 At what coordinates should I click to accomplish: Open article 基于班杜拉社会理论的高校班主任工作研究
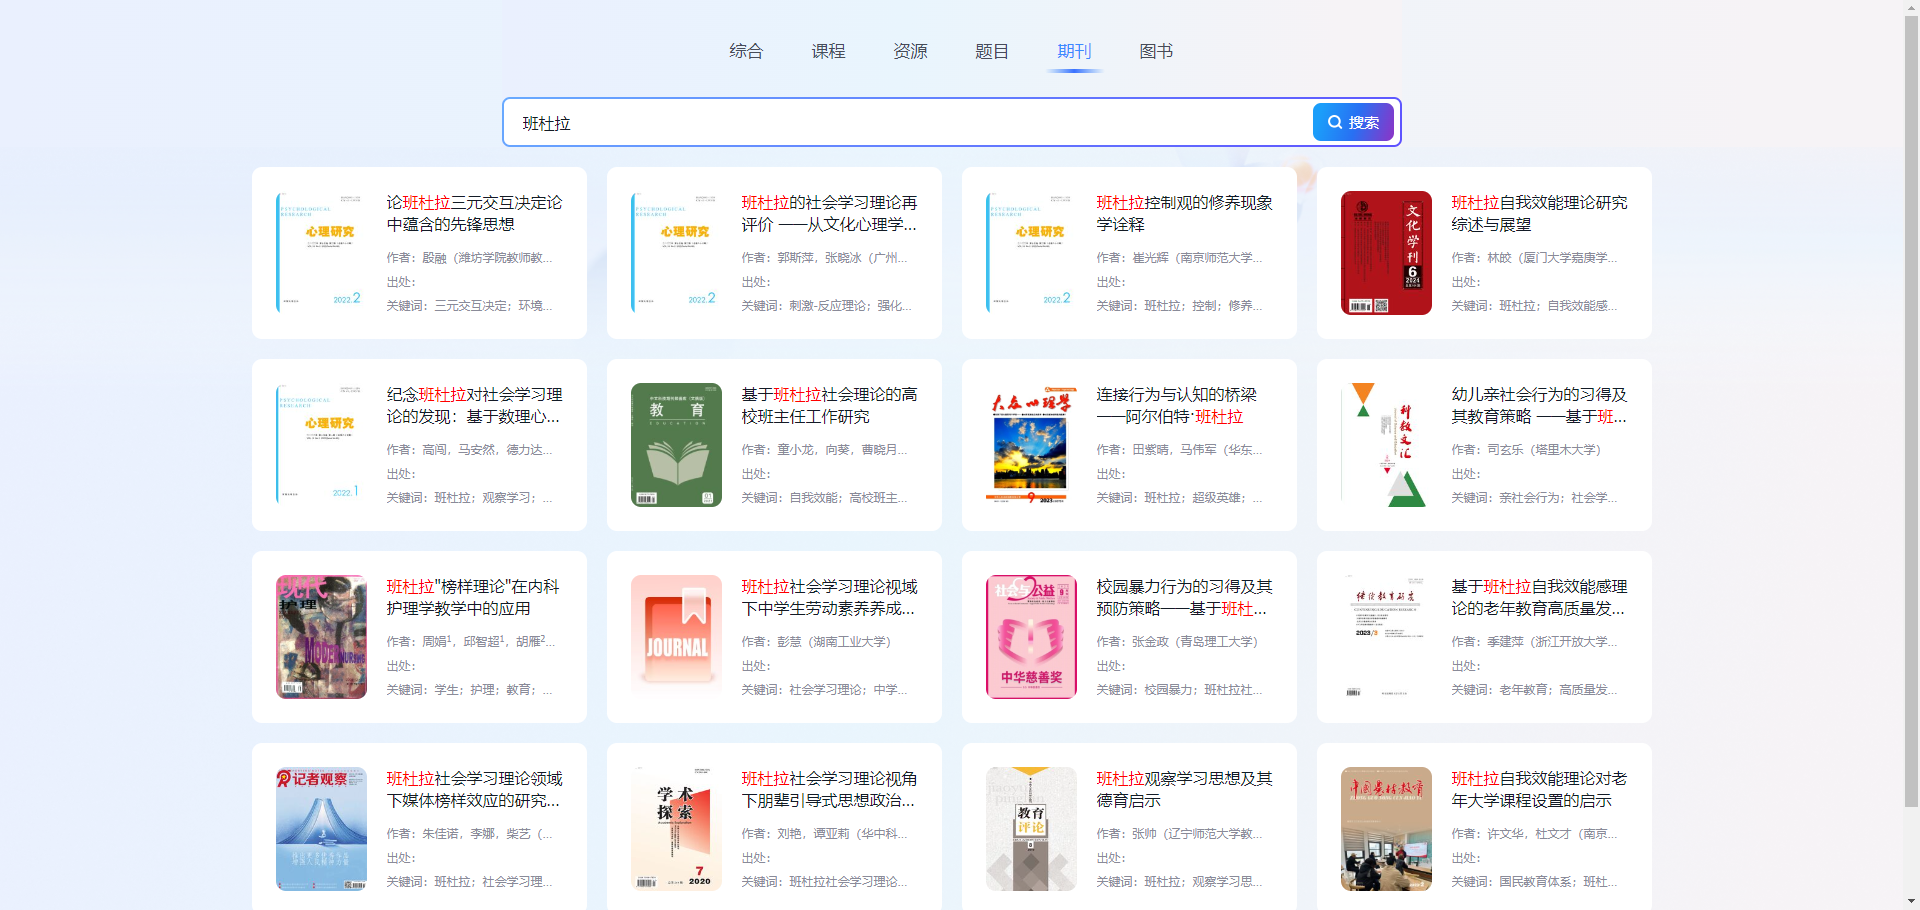click(829, 405)
